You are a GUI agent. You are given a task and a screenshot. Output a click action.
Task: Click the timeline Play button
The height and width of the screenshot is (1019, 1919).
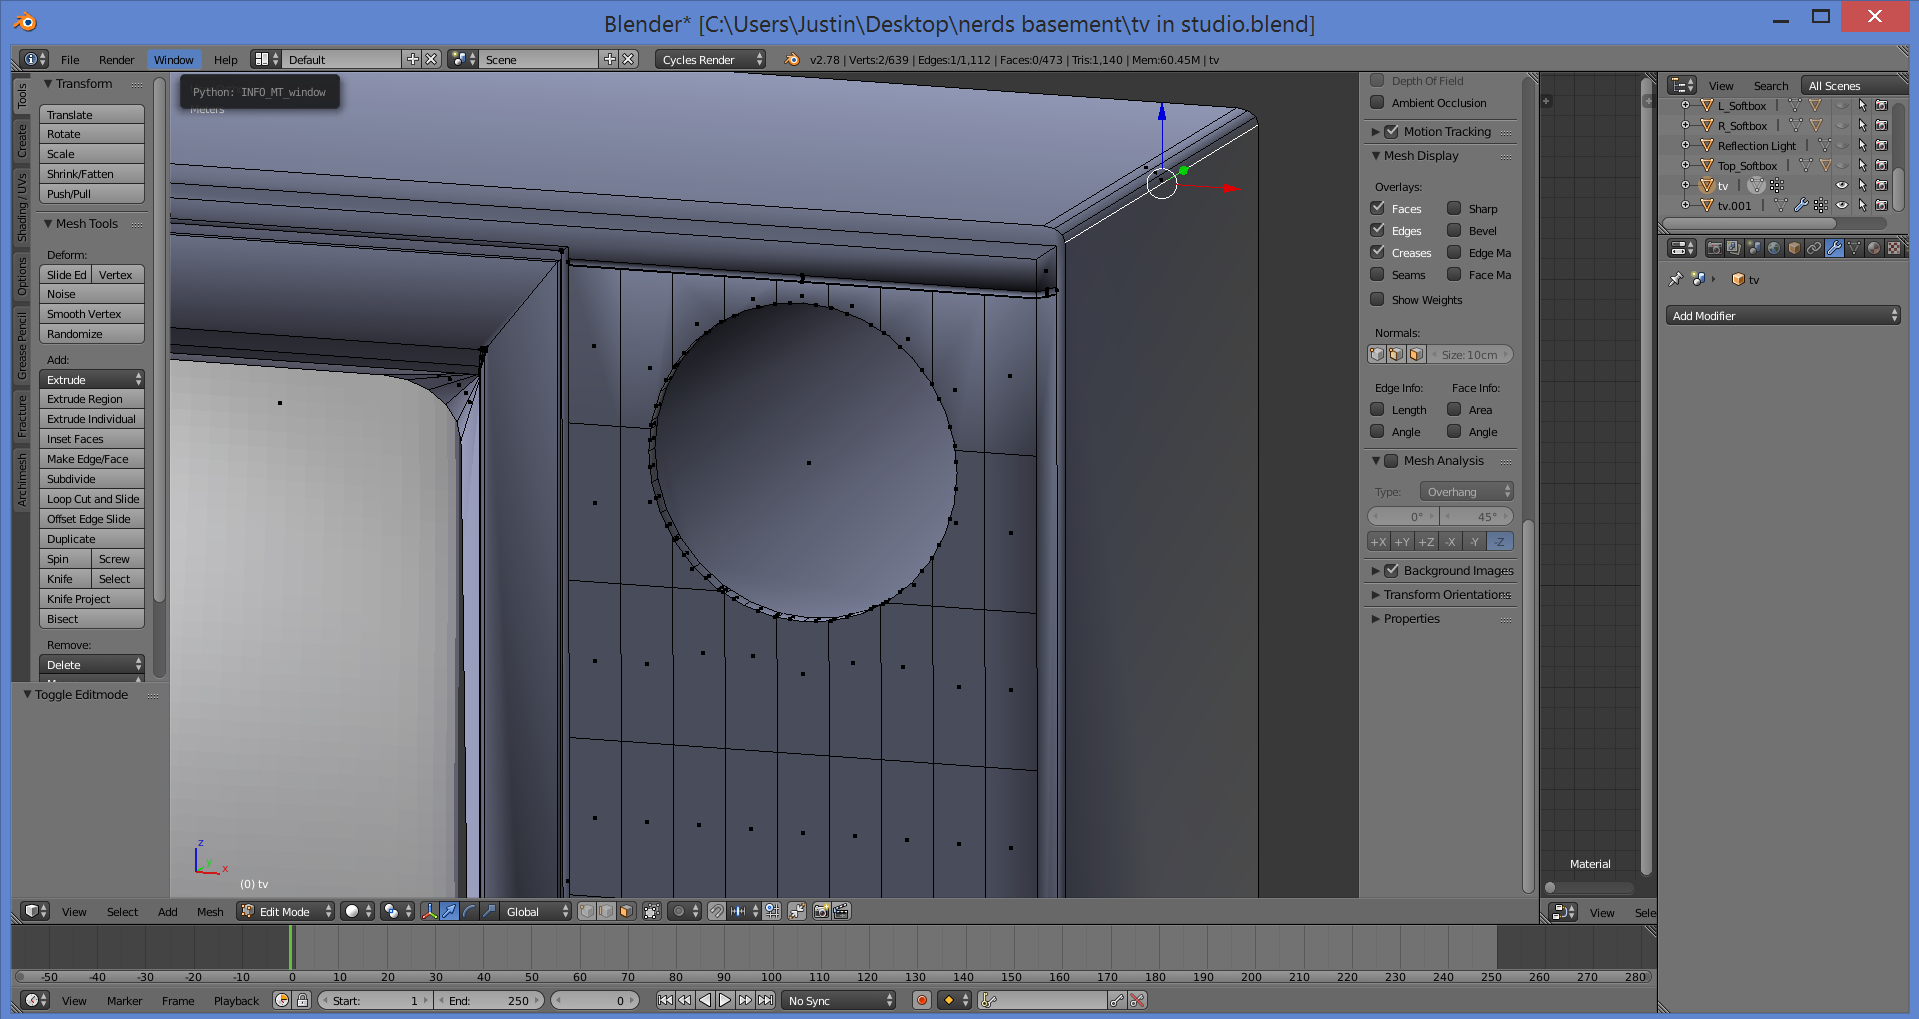pyautogui.click(x=725, y=1000)
